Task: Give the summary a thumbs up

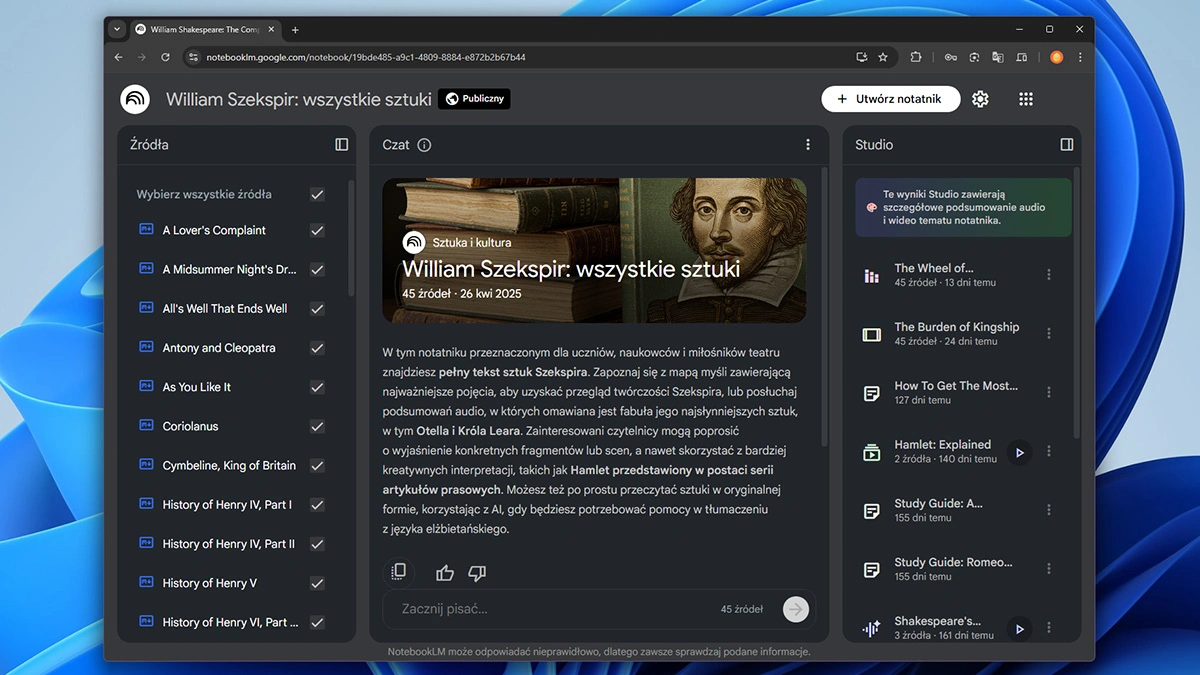Action: click(x=445, y=573)
